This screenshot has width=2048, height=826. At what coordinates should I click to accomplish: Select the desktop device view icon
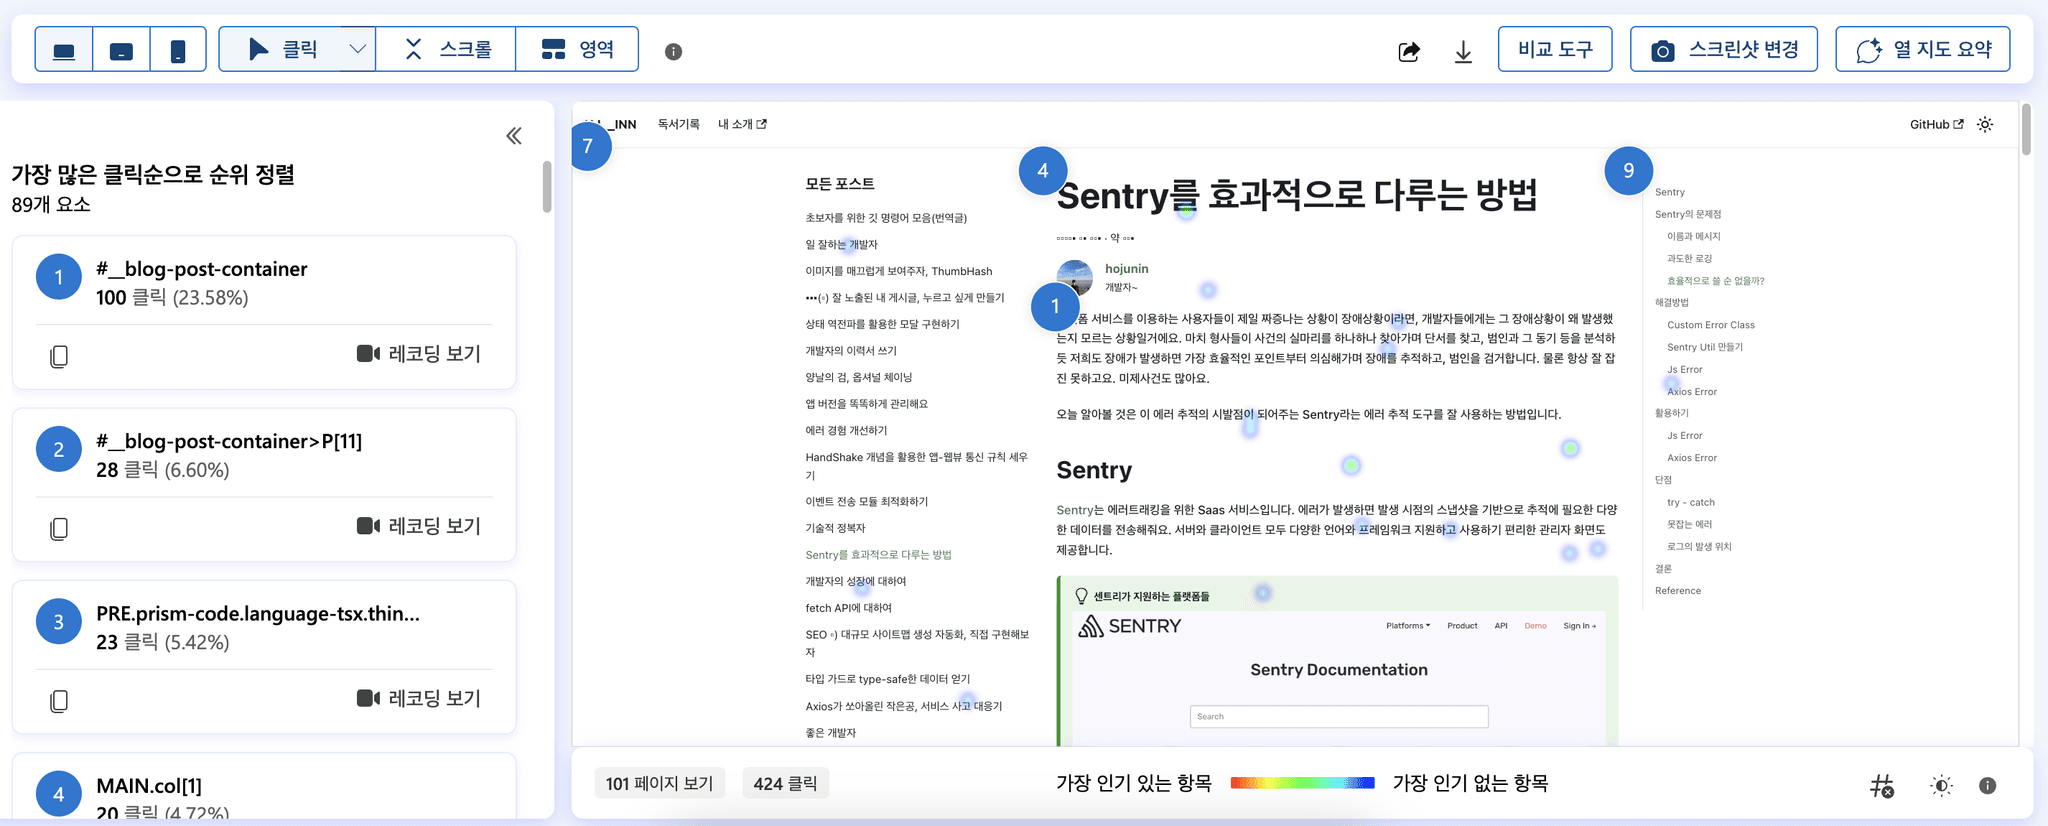64,50
